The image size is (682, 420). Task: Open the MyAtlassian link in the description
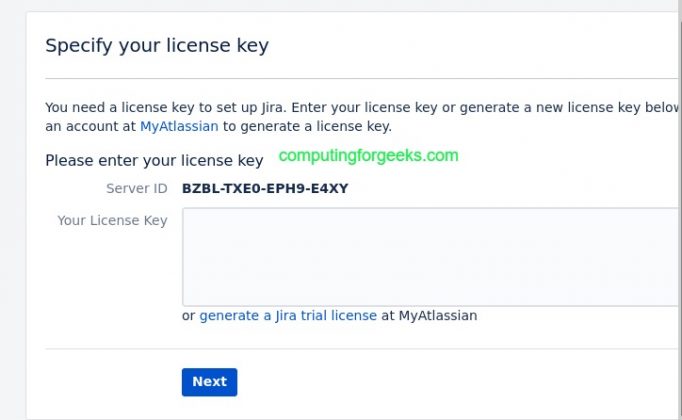pos(179,126)
